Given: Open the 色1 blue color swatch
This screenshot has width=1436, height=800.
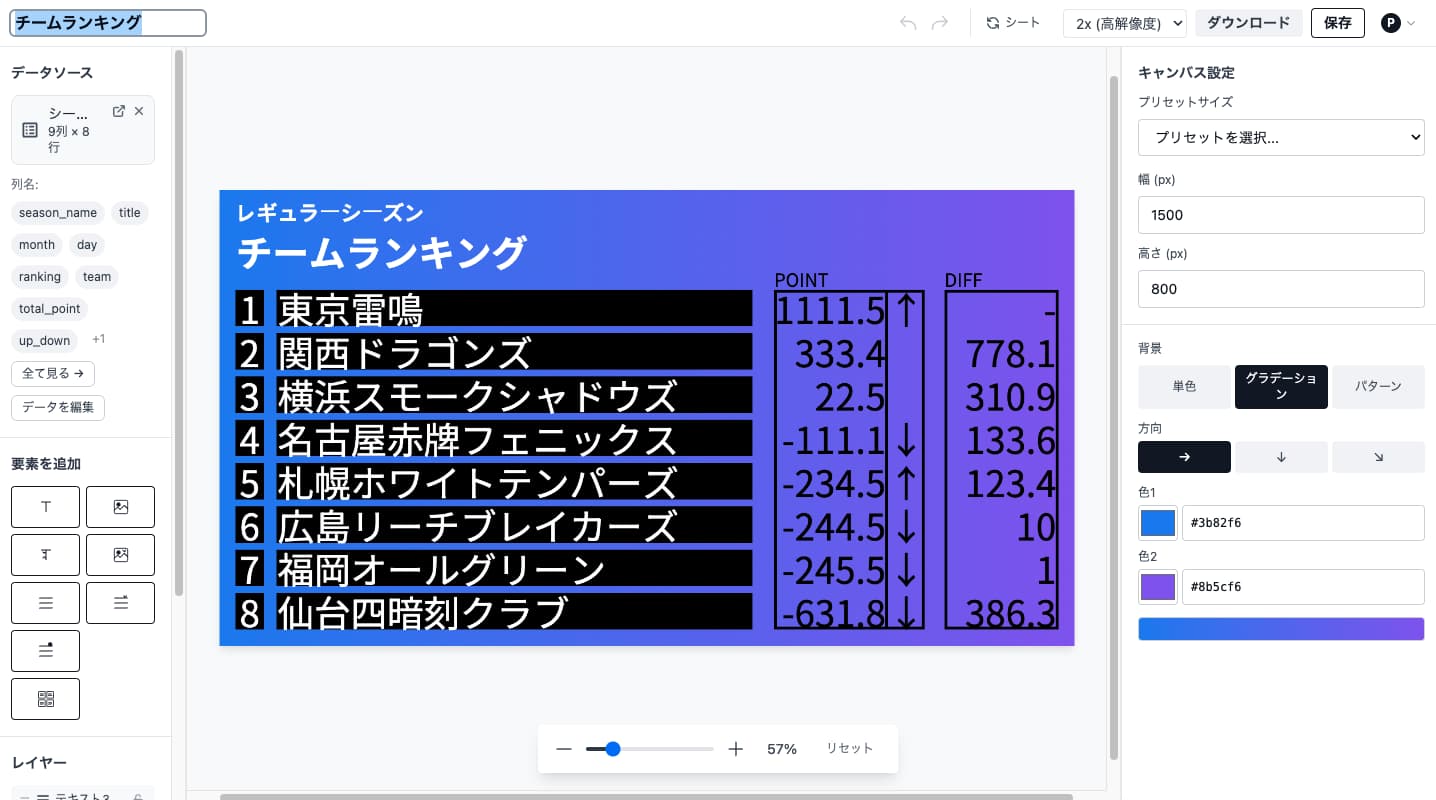Looking at the screenshot, I should 1158,523.
